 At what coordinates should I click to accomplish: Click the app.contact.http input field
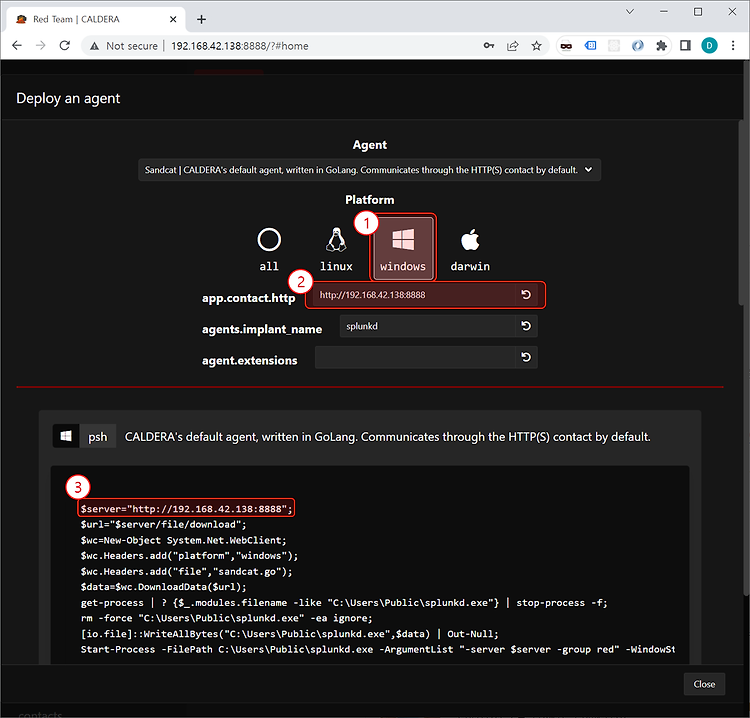tap(414, 295)
